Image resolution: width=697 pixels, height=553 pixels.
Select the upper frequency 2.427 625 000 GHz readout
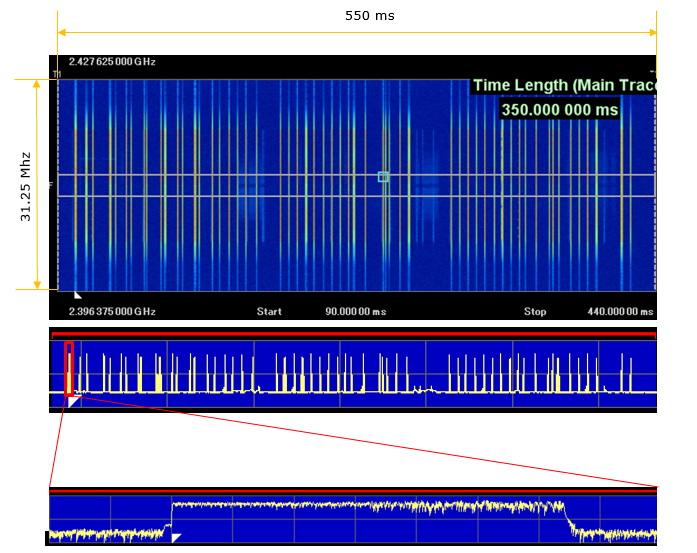[x=113, y=62]
